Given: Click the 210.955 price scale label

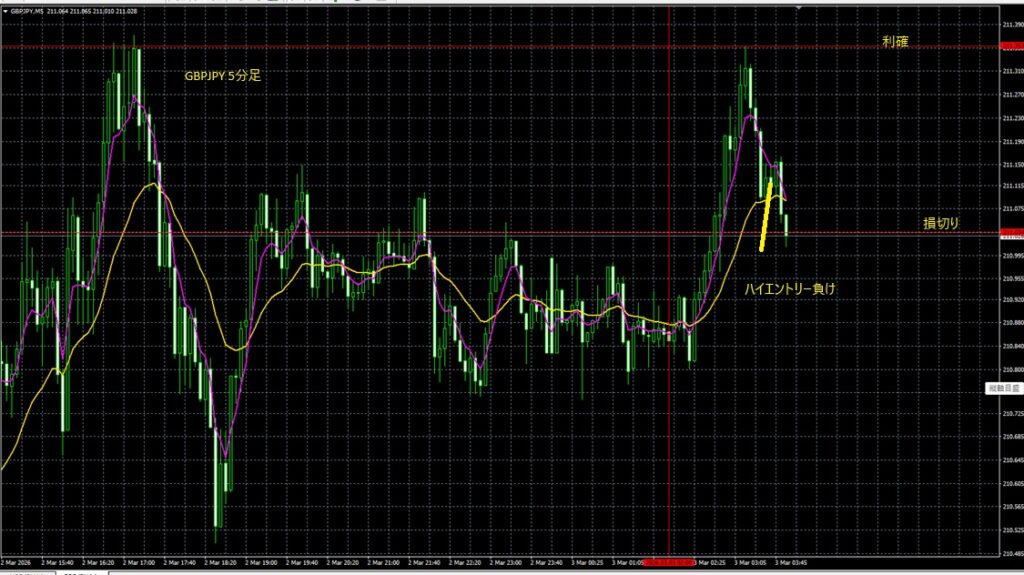Looking at the screenshot, I should coord(1012,278).
